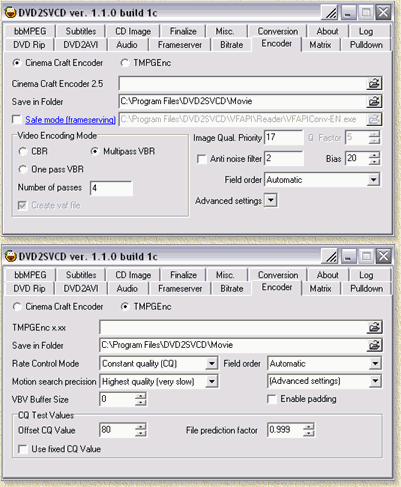
Task: Click DVD2SVCD app icon in top title bar
Action: [x=11, y=13]
